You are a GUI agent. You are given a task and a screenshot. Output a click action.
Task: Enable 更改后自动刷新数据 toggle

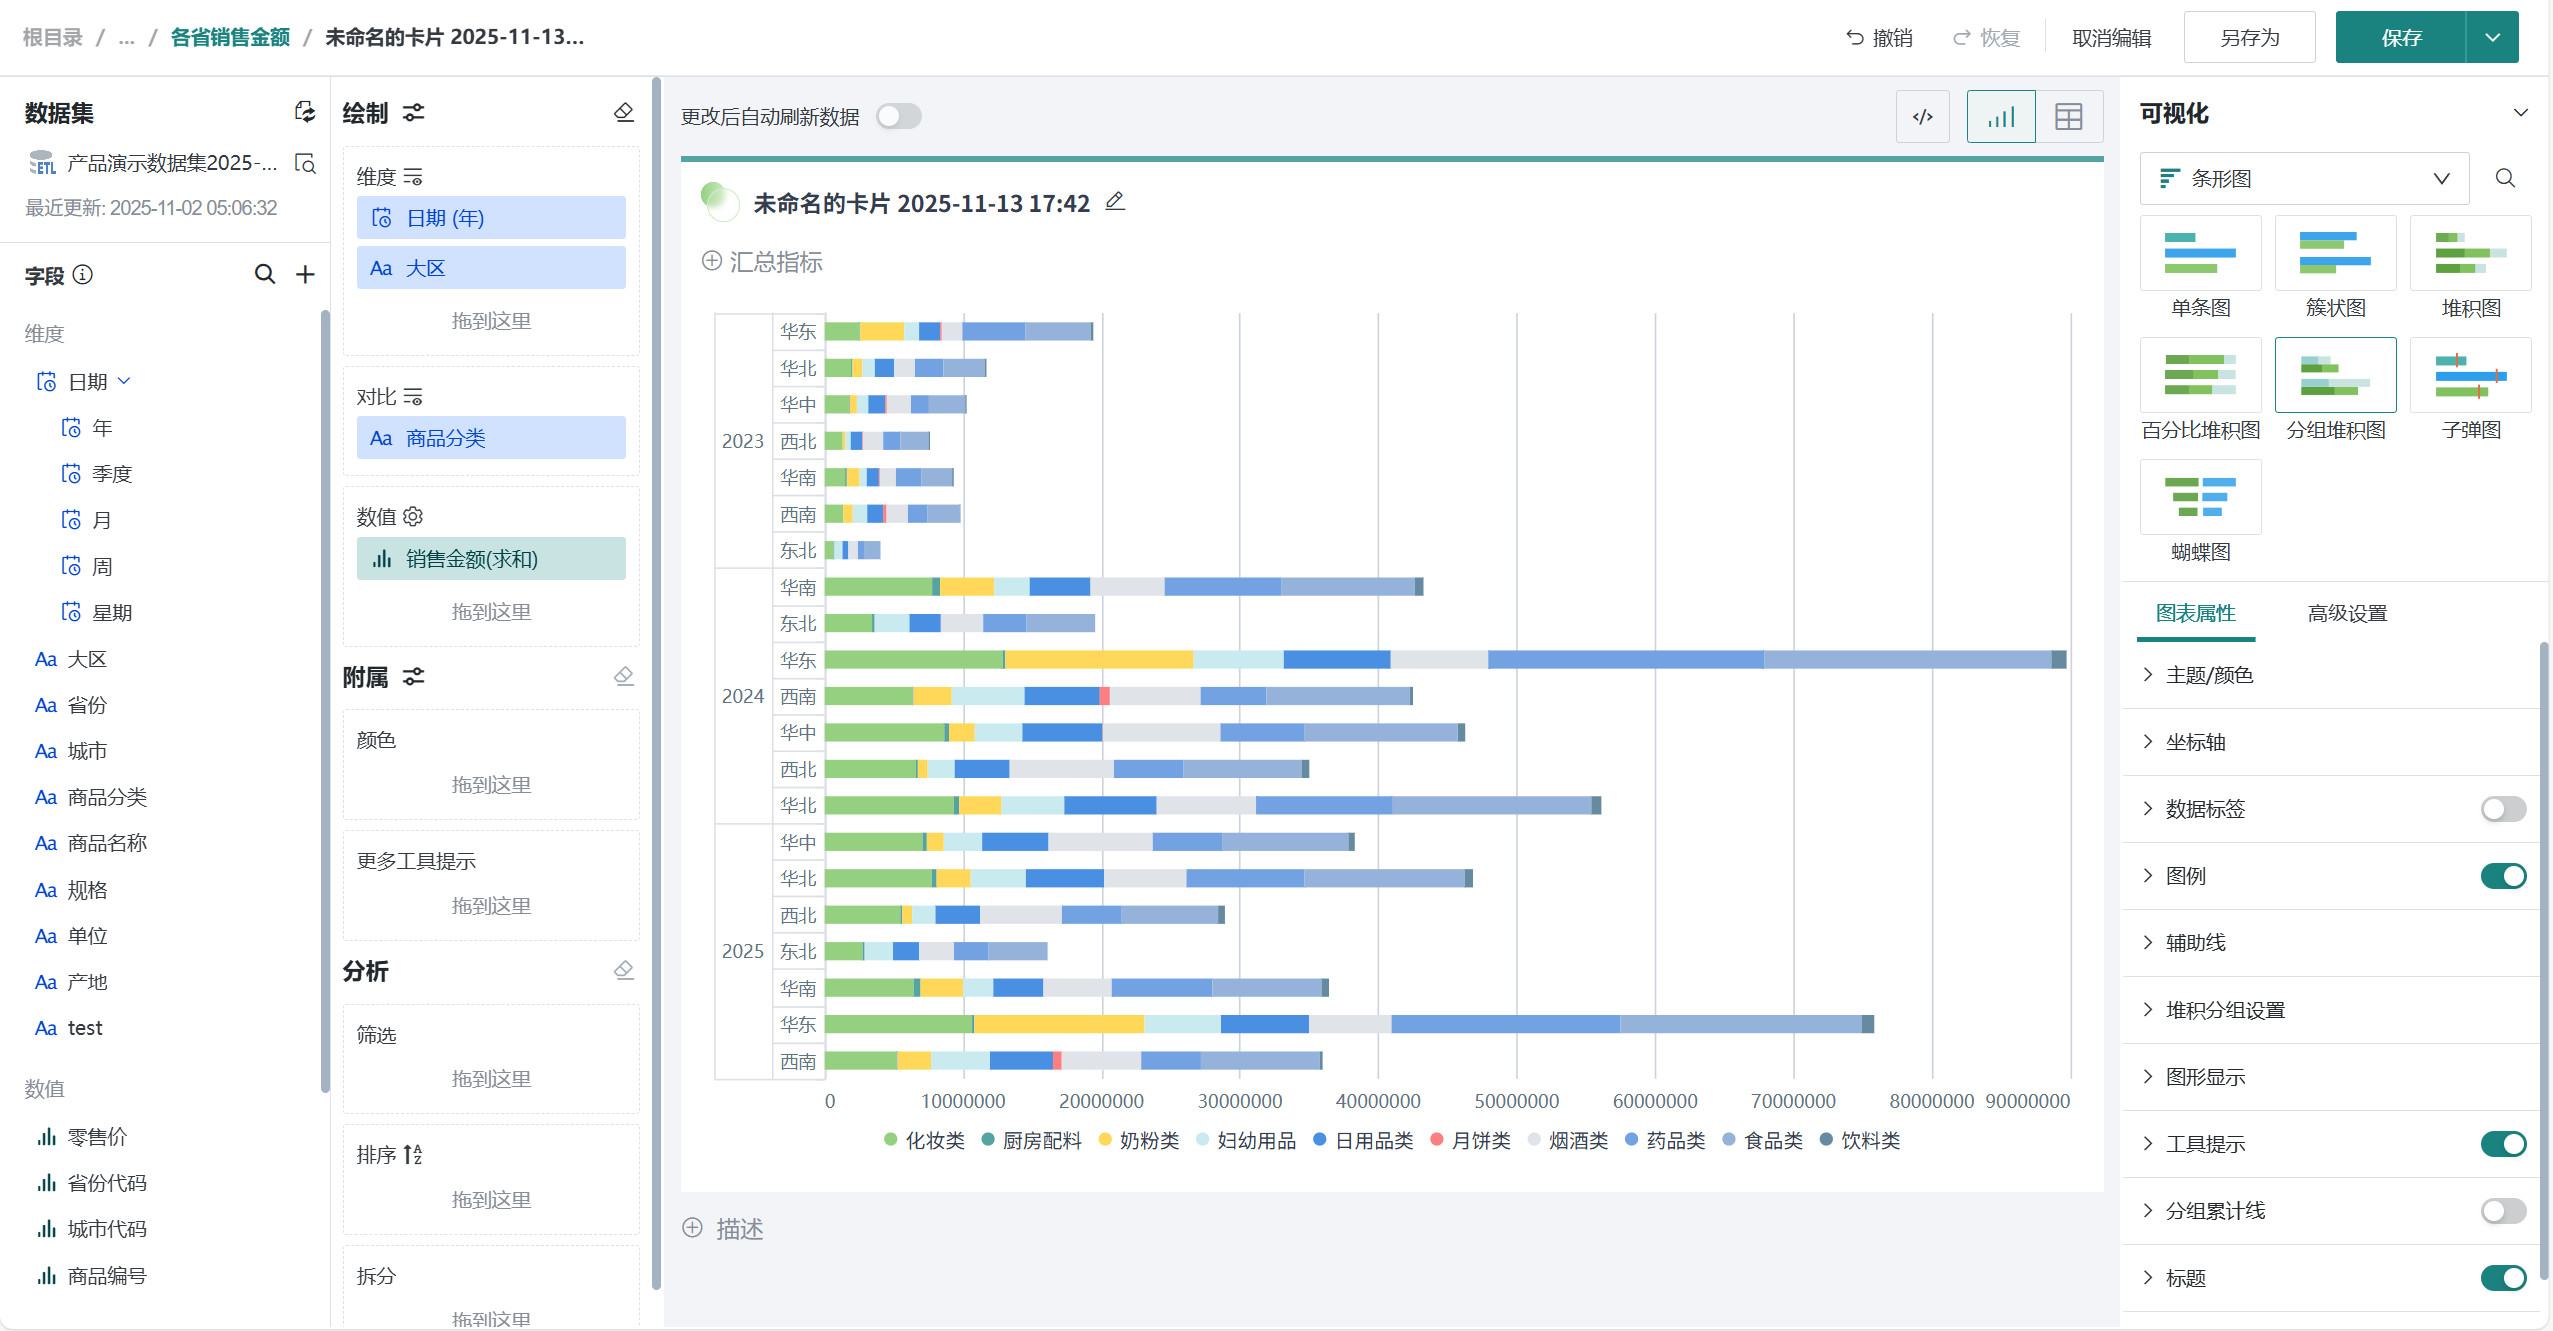[x=898, y=117]
